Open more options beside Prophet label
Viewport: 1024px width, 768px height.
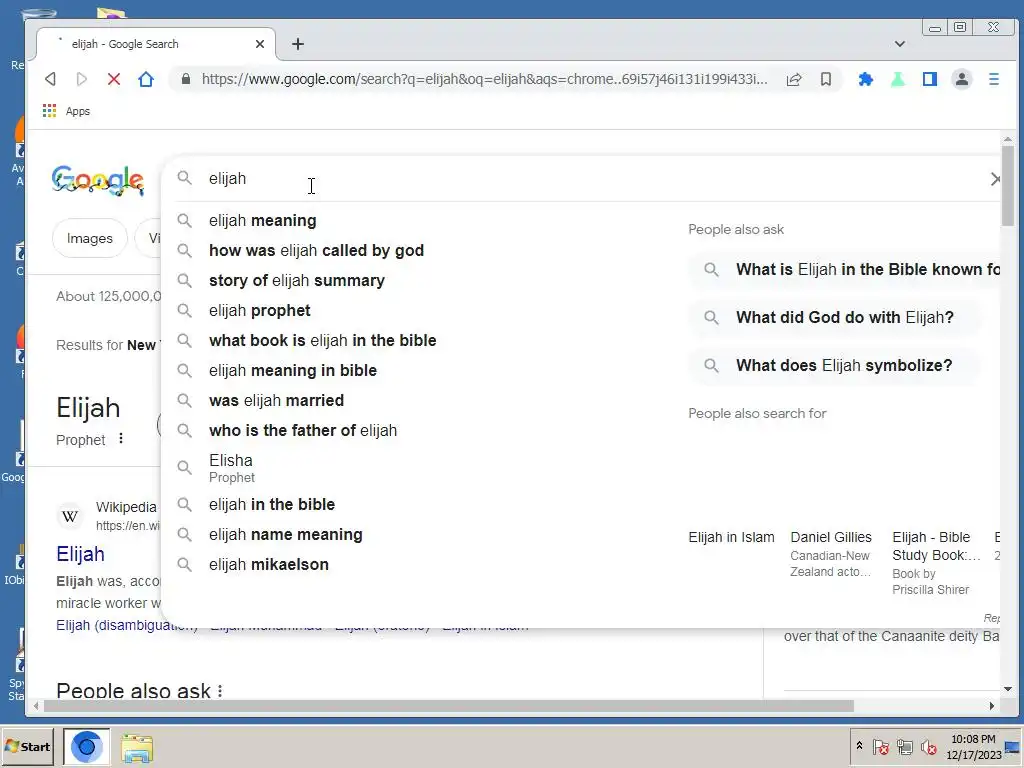point(121,439)
